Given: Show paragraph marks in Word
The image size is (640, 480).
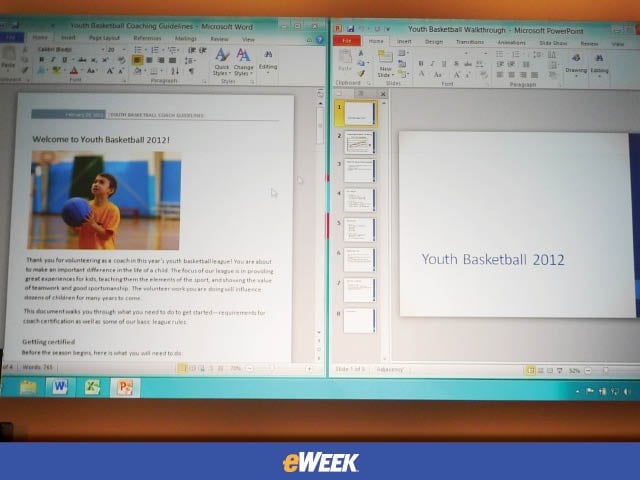Looking at the screenshot, I should 191,71.
